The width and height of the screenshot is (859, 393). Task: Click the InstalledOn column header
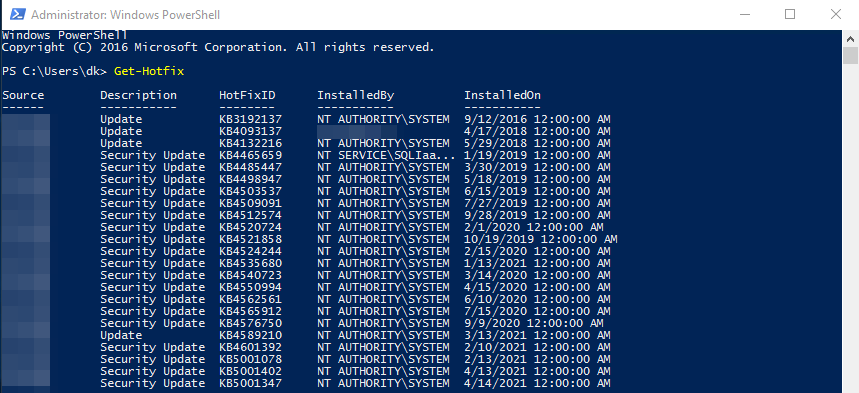click(x=502, y=95)
